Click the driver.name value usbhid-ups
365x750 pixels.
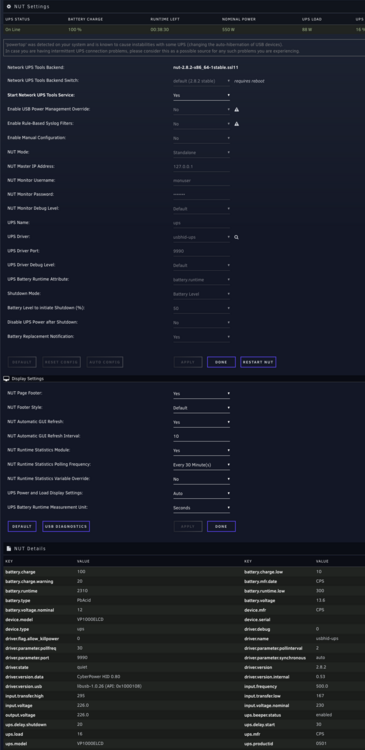pos(326,639)
